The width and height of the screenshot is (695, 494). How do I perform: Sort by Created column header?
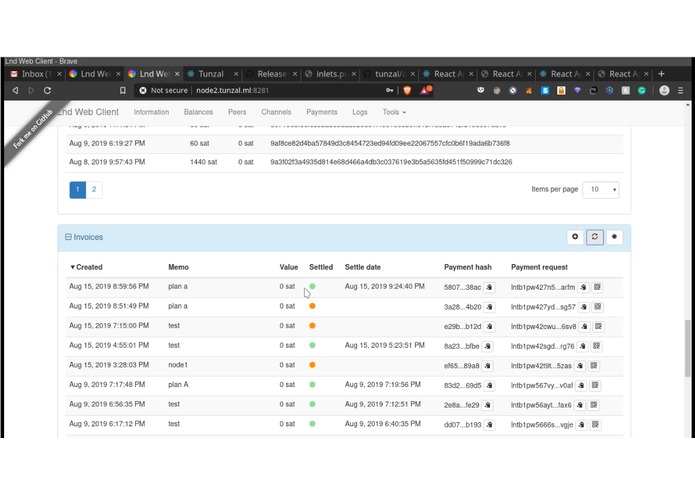tap(86, 267)
